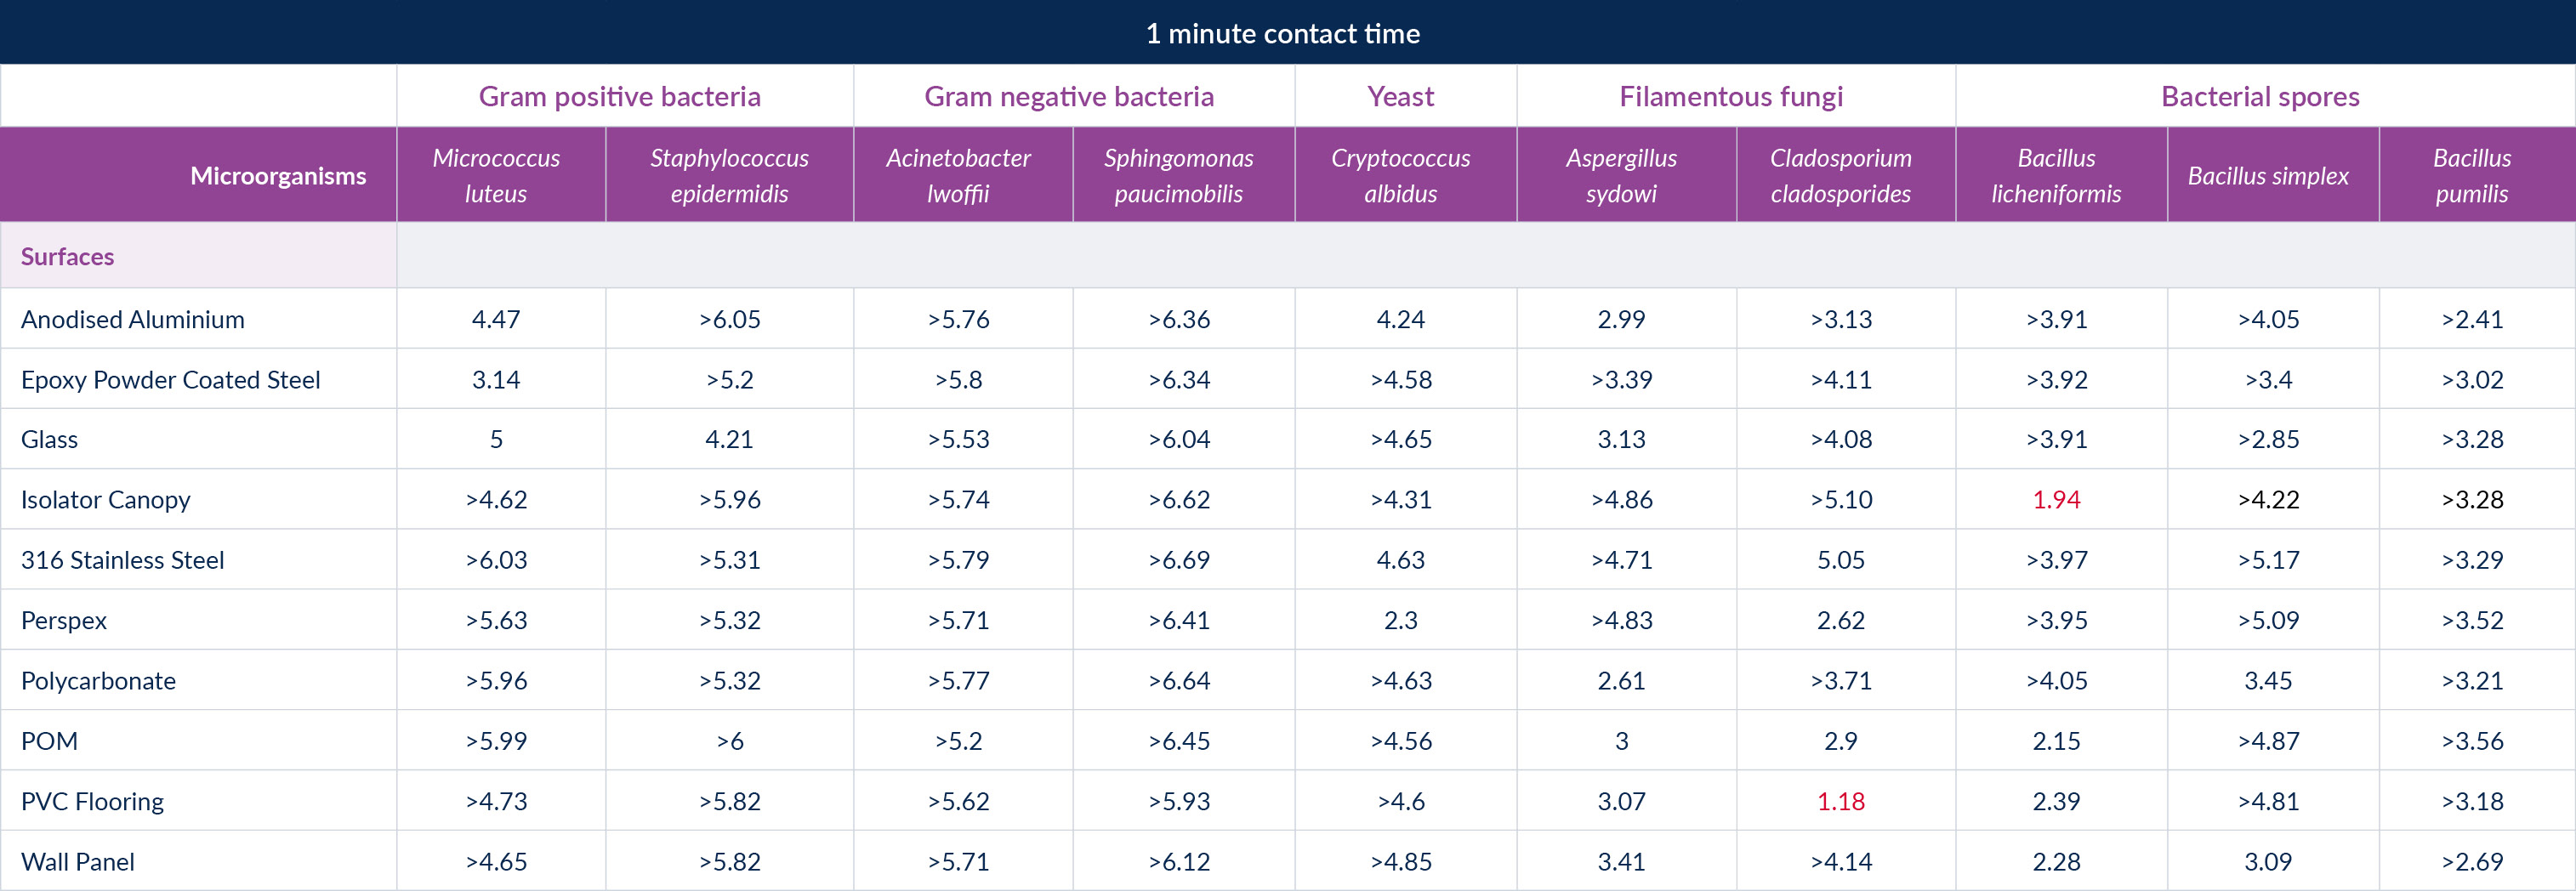Select the 'Bacterial spores' group header

(2260, 97)
